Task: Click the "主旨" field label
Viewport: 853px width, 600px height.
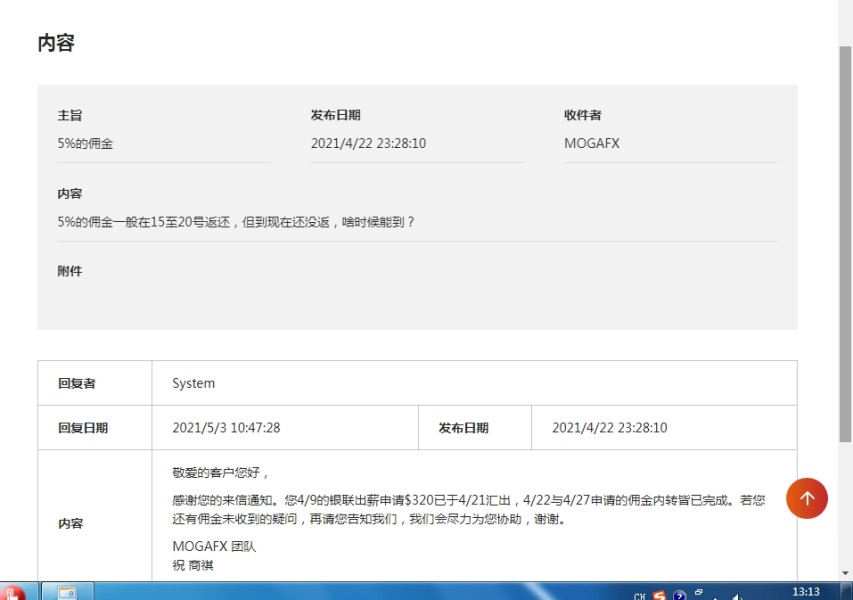Action: 70,115
